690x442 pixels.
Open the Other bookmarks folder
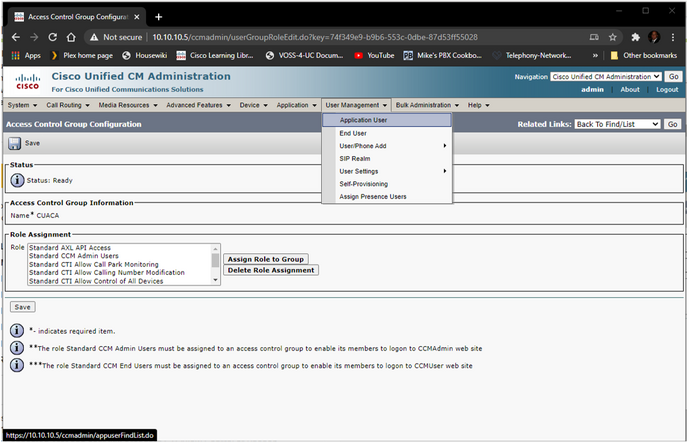[644, 55]
